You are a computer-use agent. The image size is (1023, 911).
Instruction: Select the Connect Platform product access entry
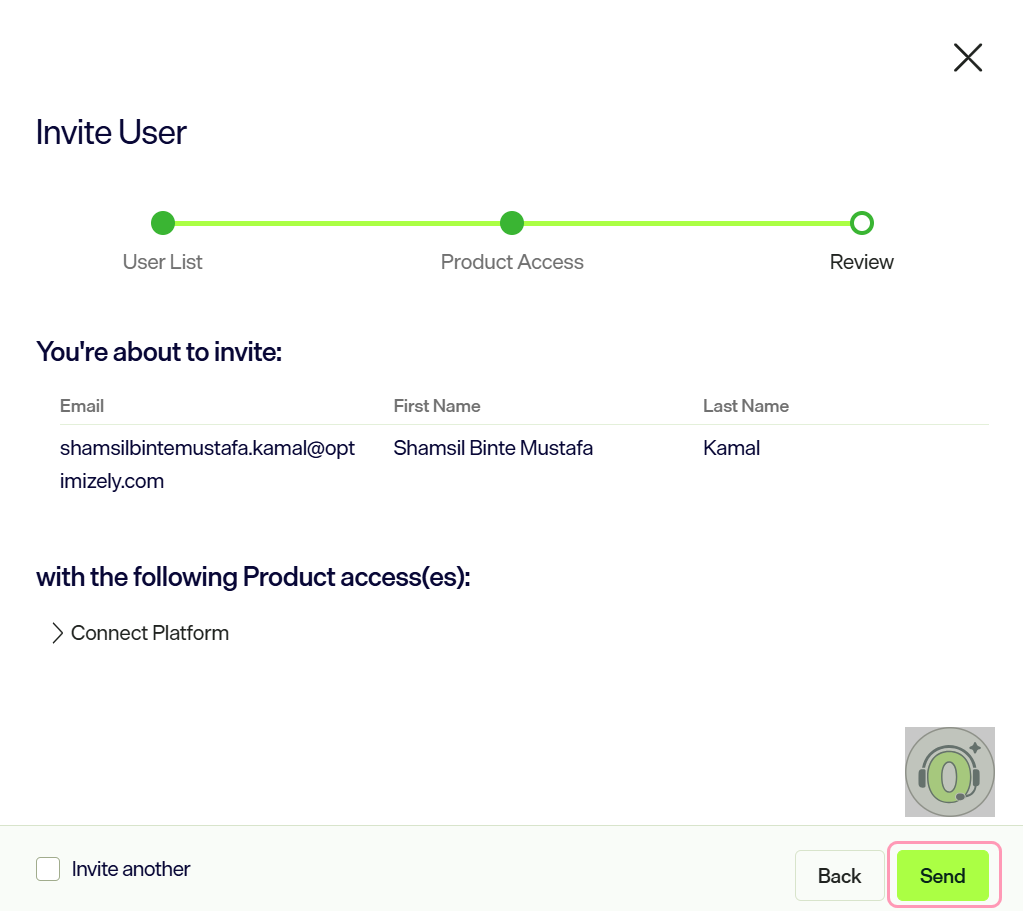(149, 633)
